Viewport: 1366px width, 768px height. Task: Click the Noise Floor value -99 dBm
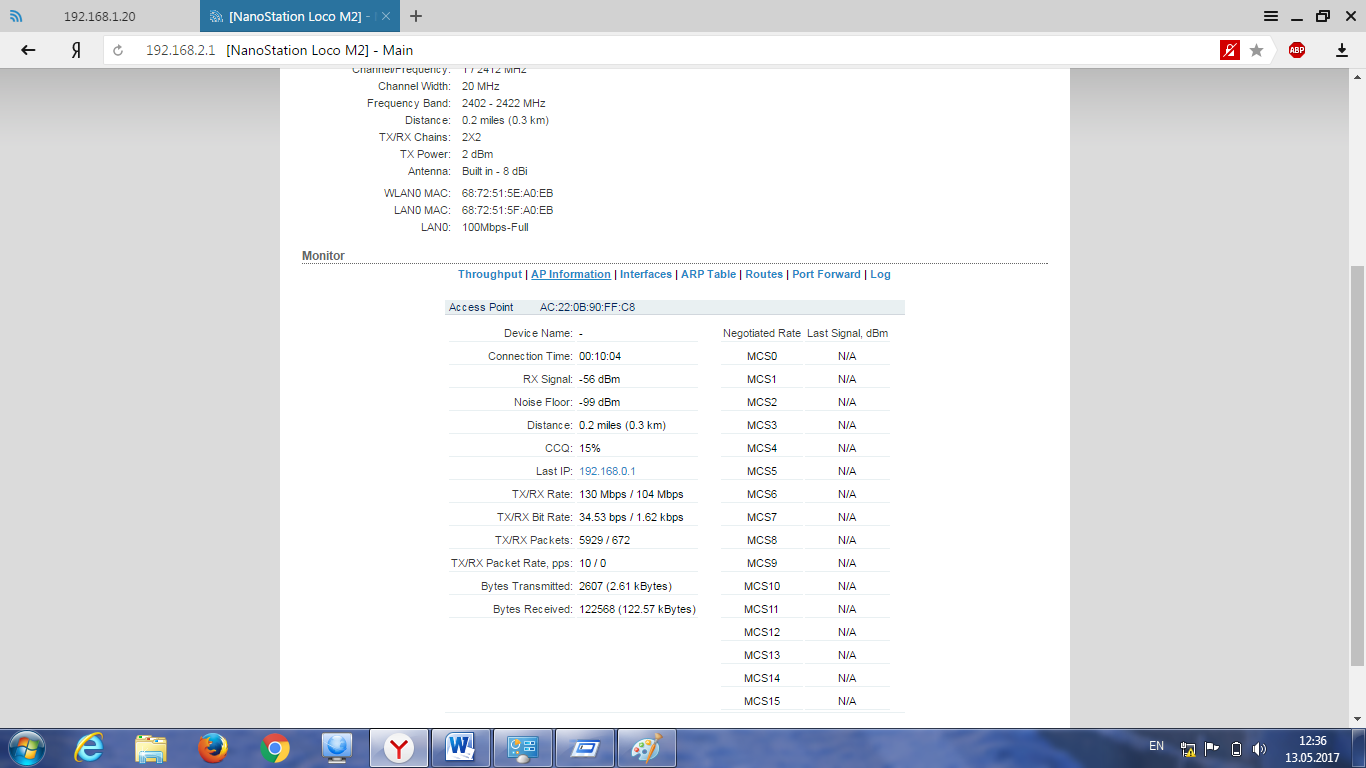(599, 402)
